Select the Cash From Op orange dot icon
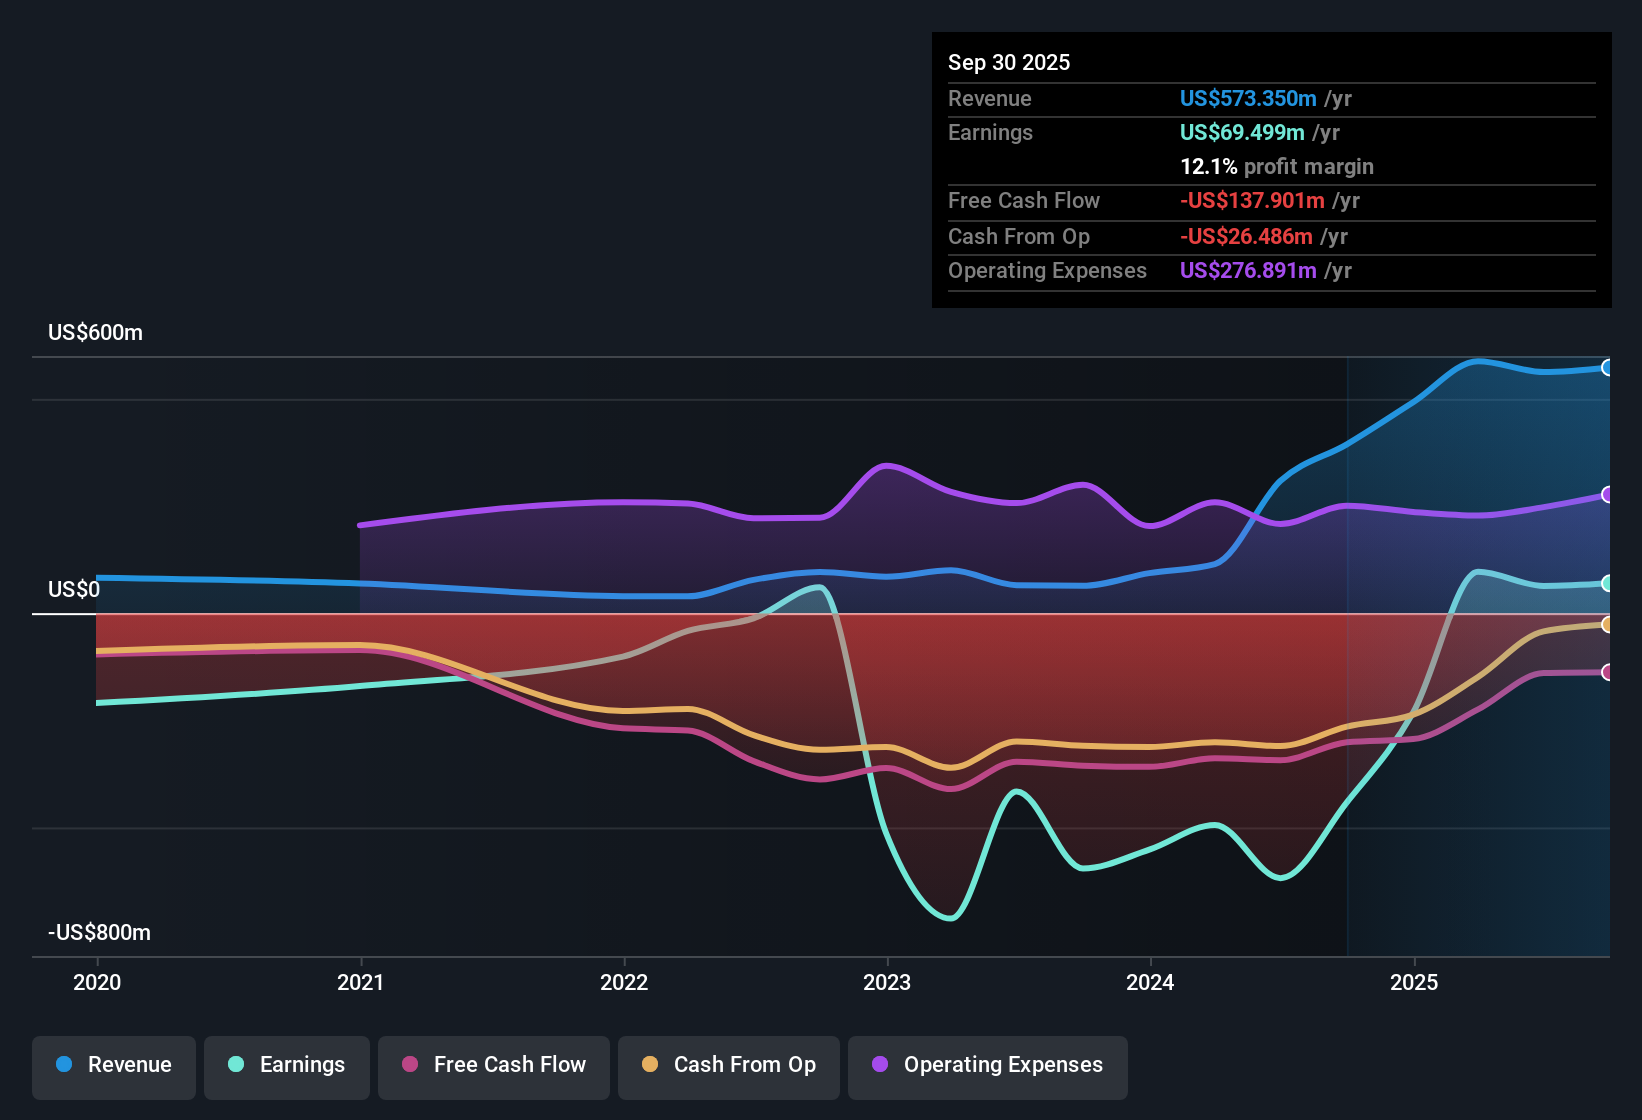Viewport: 1642px width, 1120px height. [x=651, y=1065]
